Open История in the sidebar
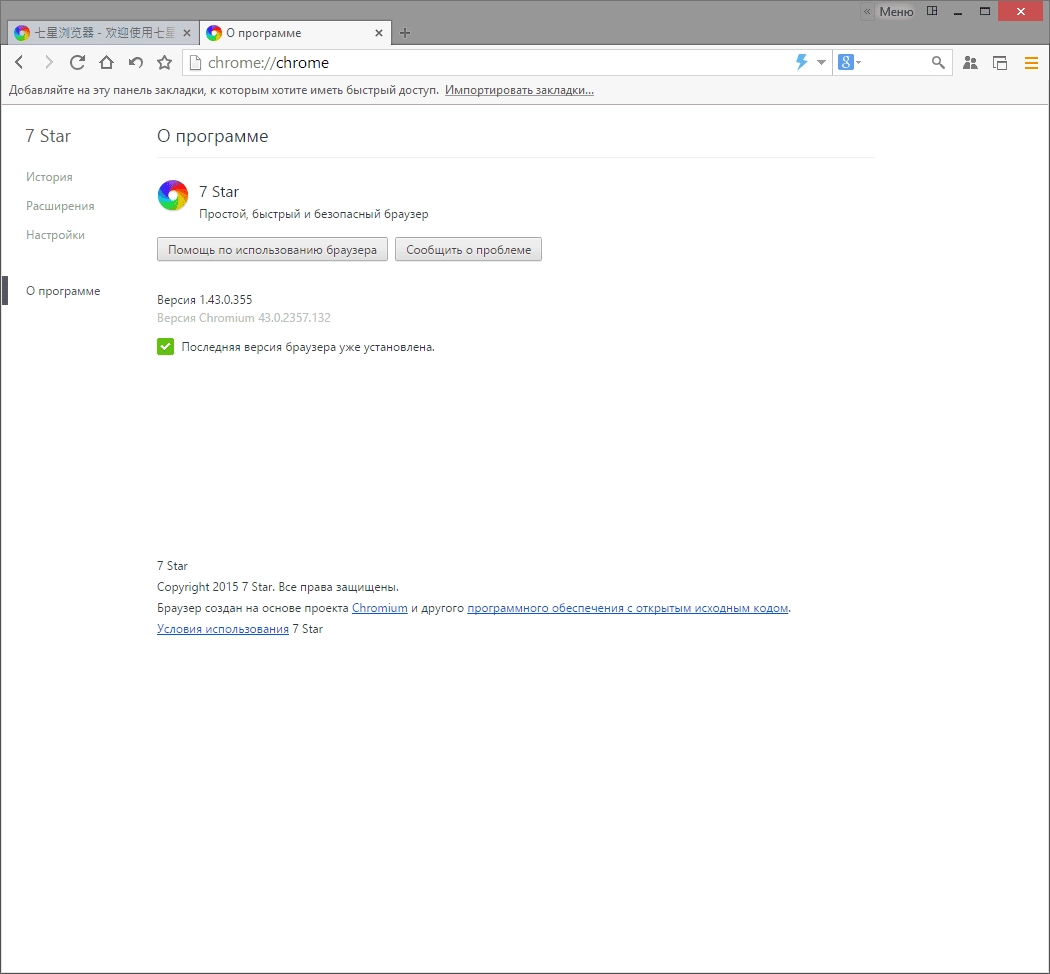The height and width of the screenshot is (974, 1050). point(49,177)
